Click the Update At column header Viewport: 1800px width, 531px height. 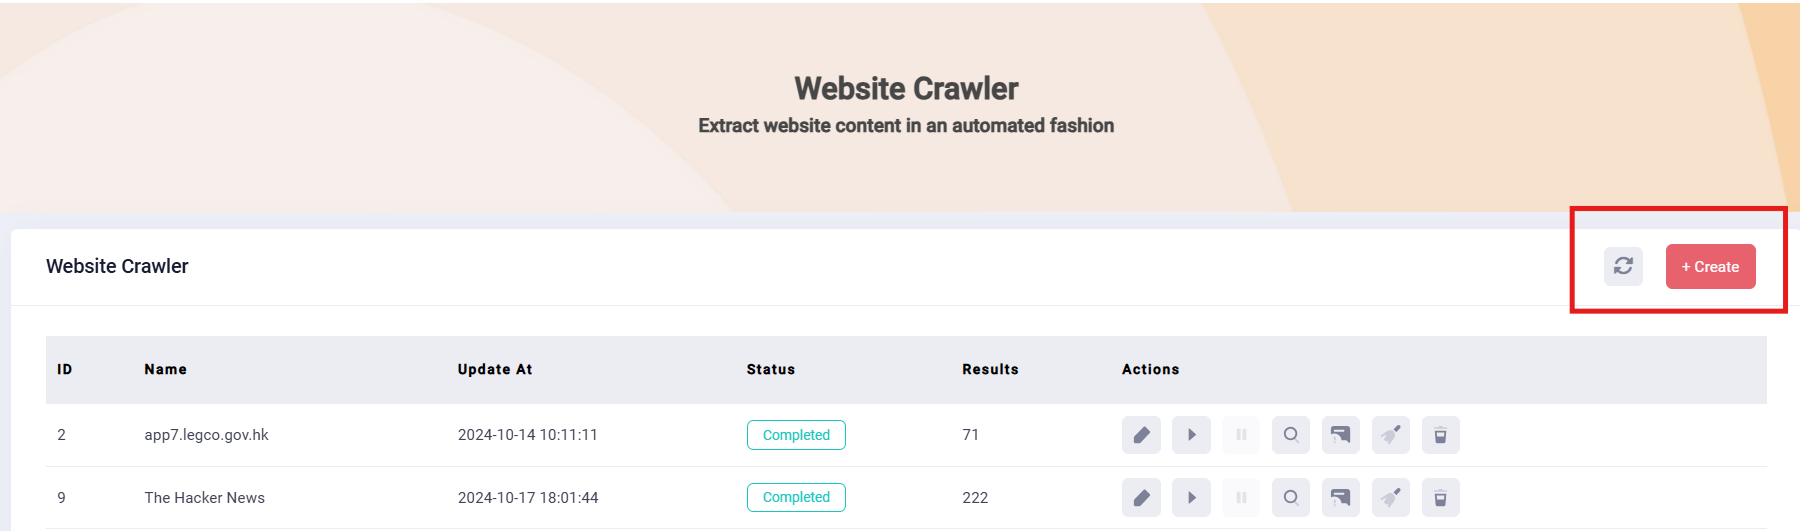point(495,369)
